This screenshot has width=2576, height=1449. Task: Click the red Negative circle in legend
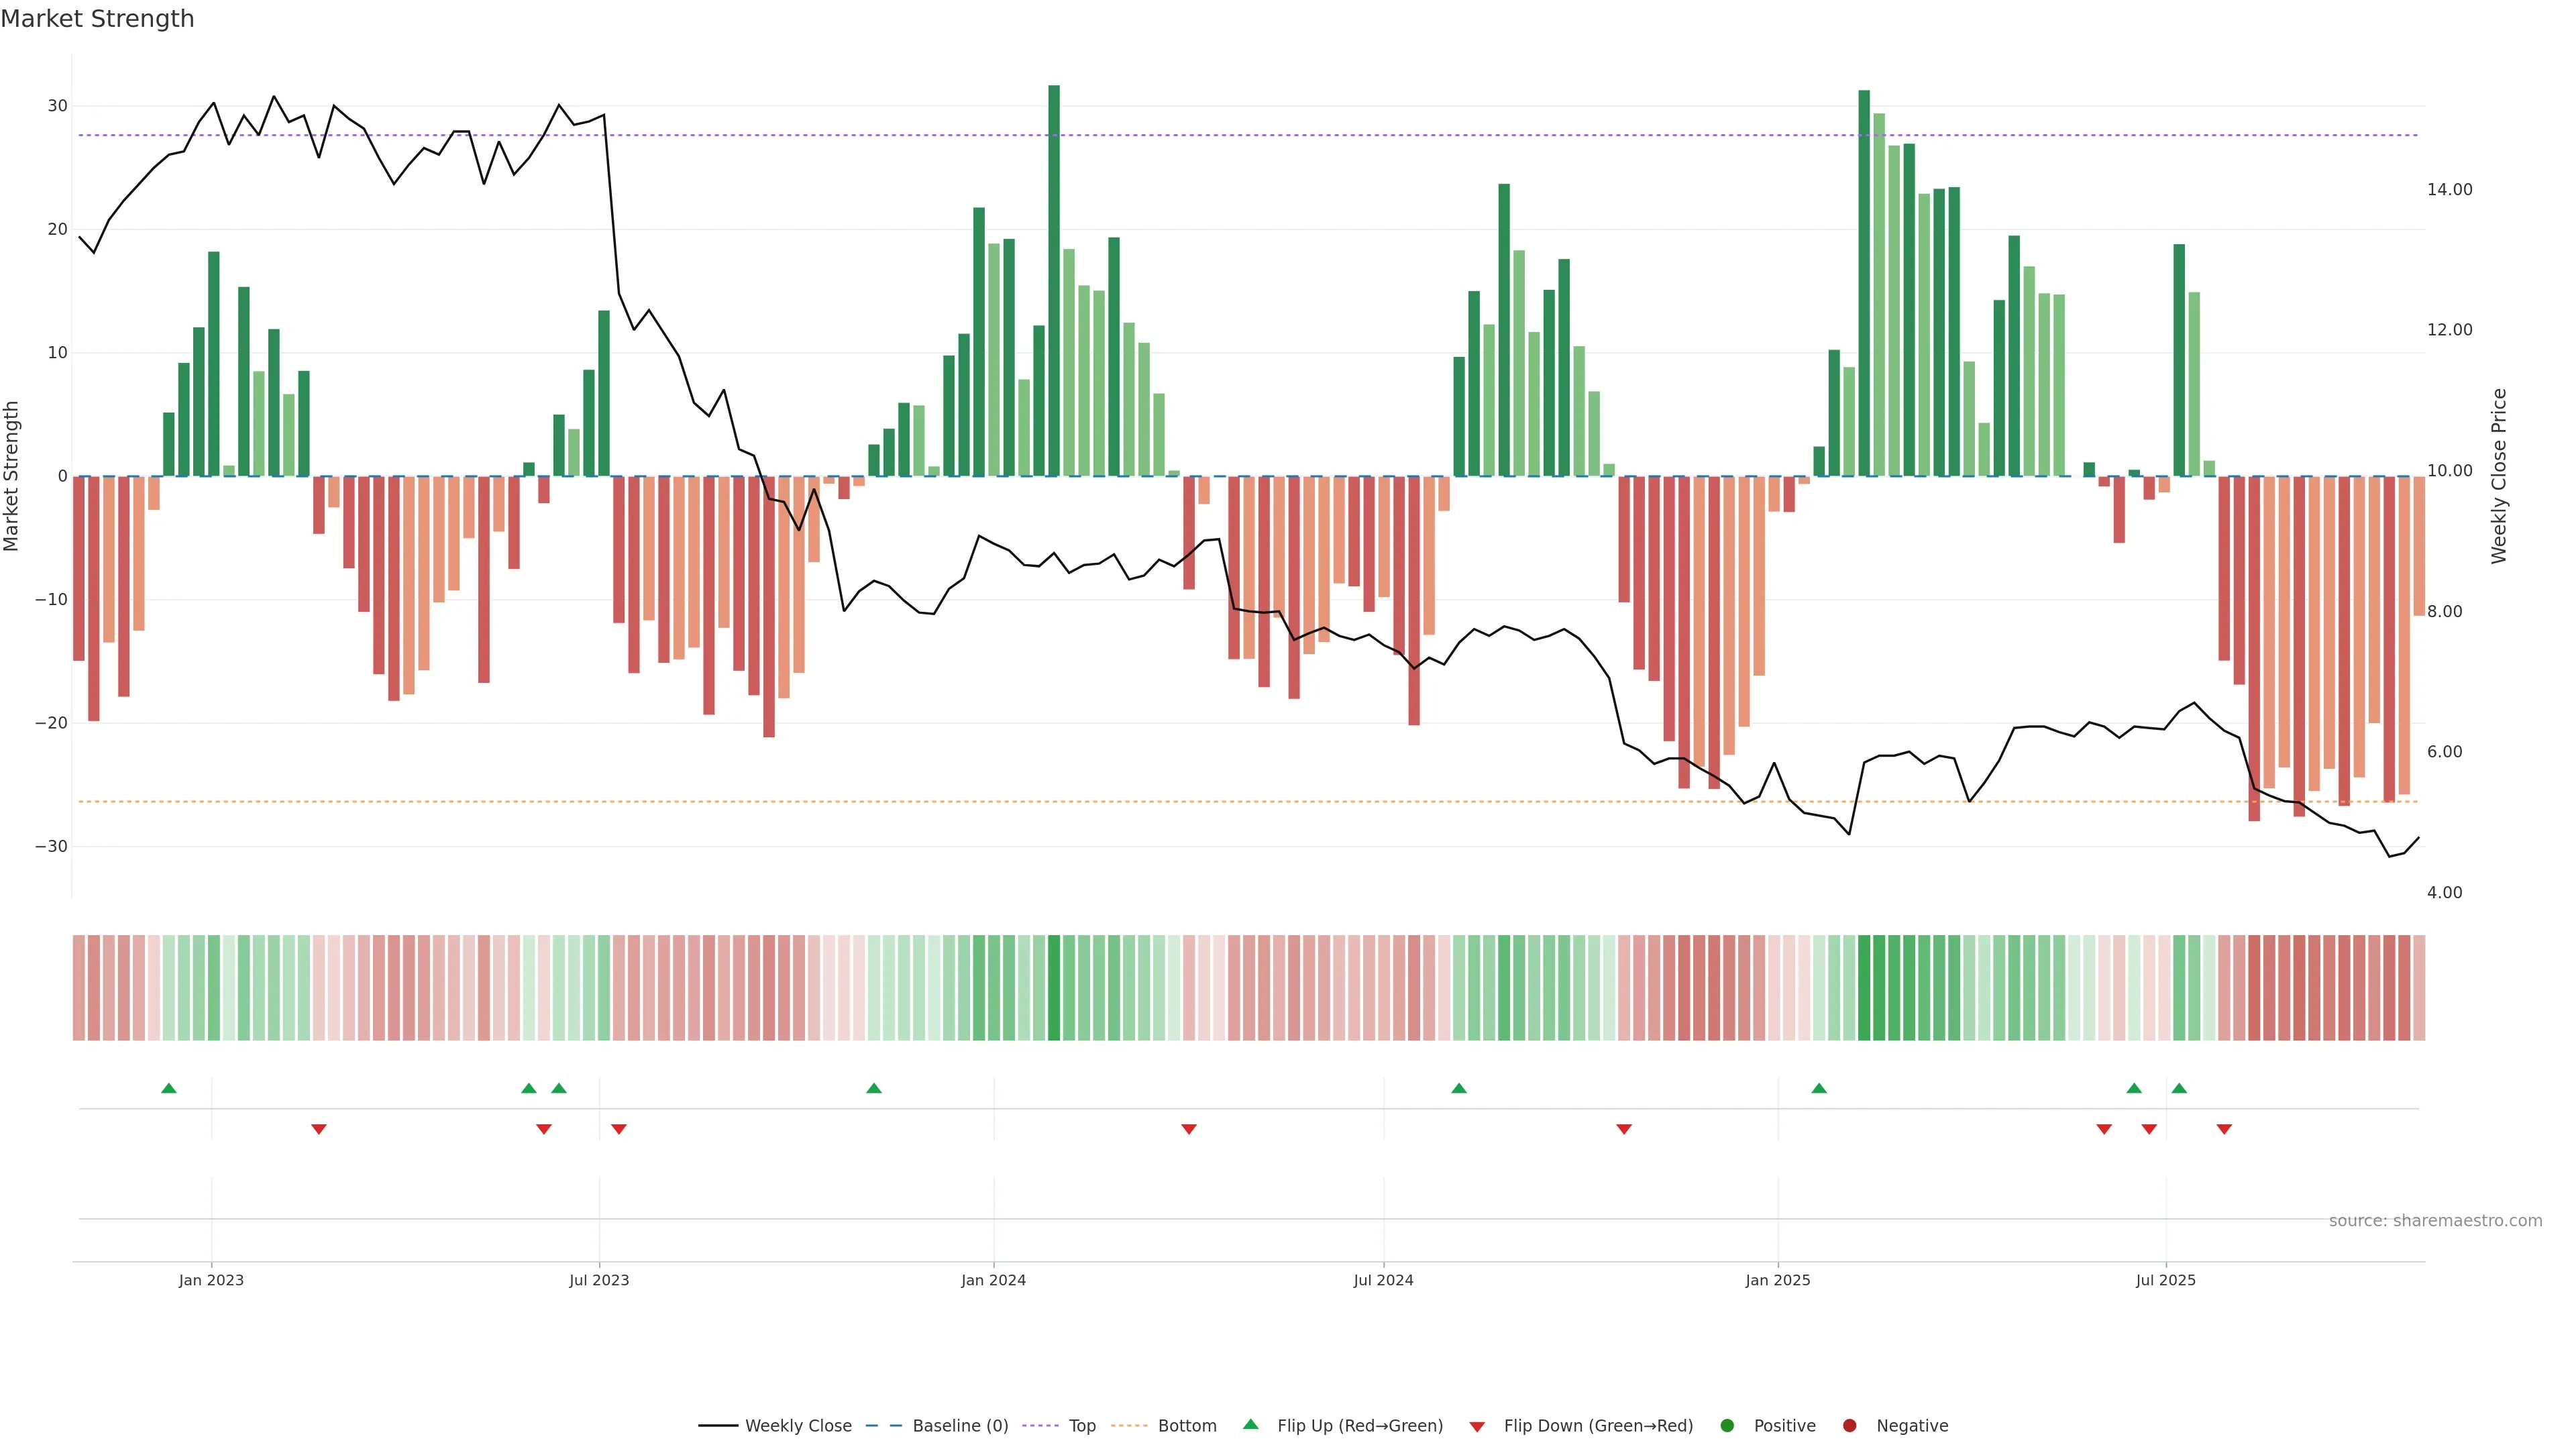click(1849, 1426)
